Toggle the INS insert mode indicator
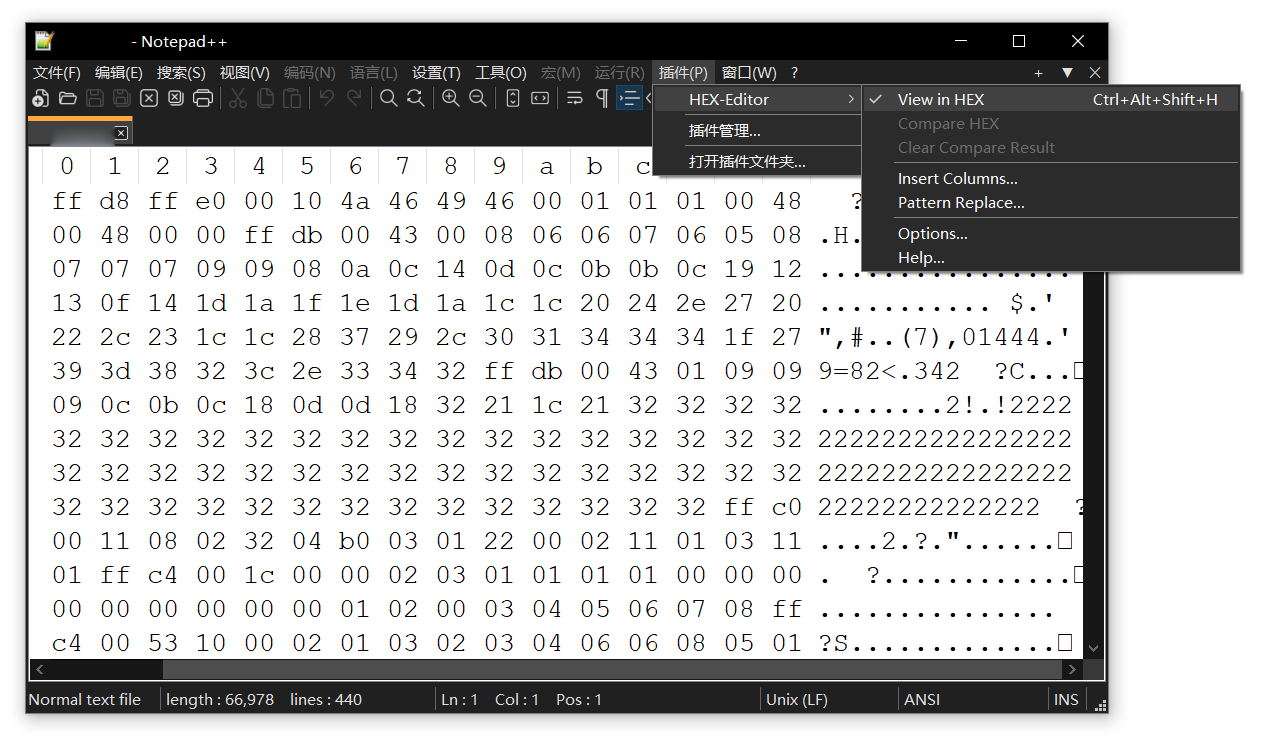This screenshot has height=737, width=1261. (1066, 699)
